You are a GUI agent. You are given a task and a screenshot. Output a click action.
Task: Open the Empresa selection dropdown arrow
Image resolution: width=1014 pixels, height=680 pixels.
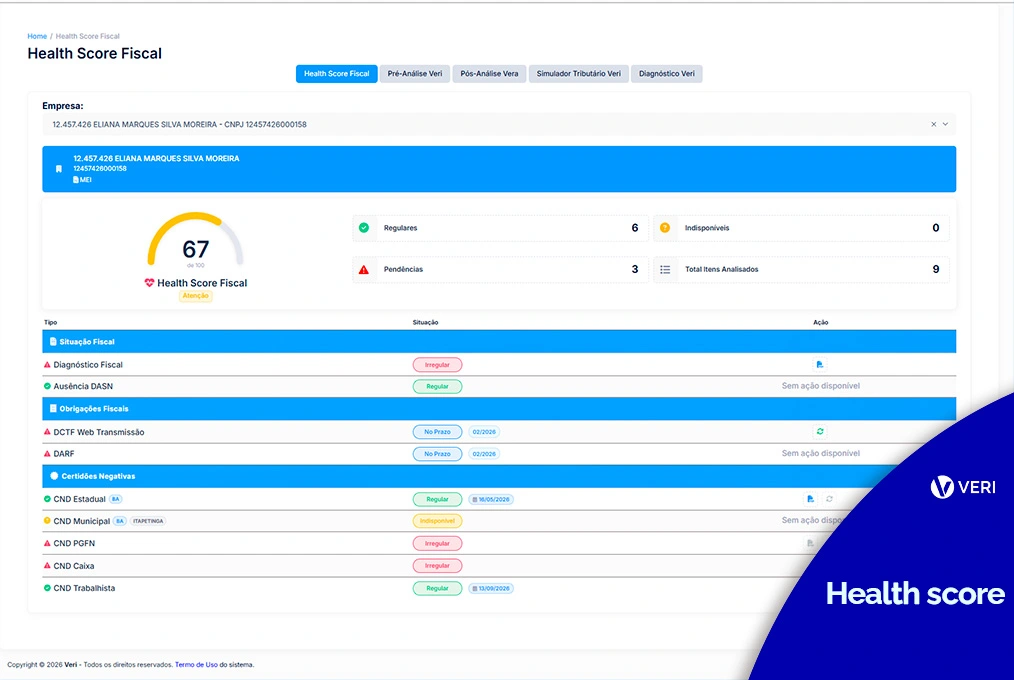945,124
